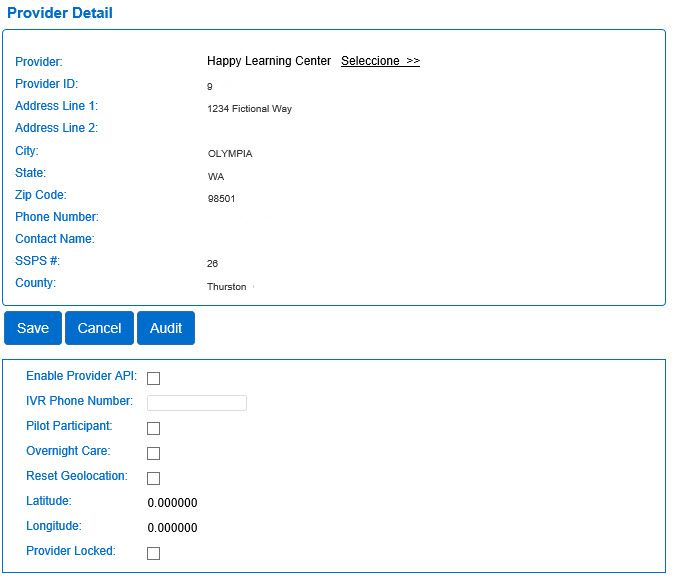Select the Happy Learning Center provider name
674x576 pixels.
coord(269,61)
